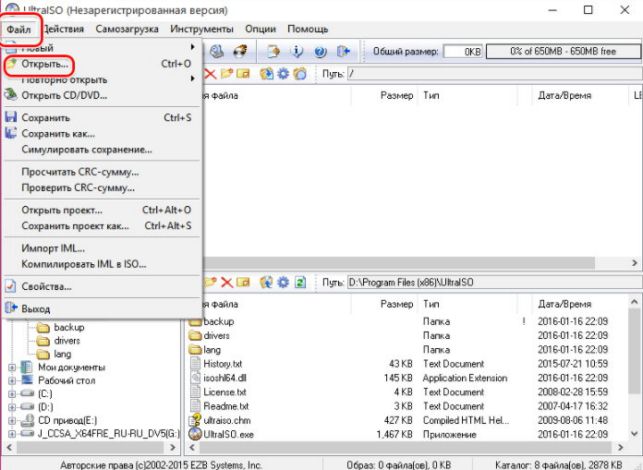Click the blue question mark help icon
This screenshot has height=470, width=643.
(x=320, y=51)
